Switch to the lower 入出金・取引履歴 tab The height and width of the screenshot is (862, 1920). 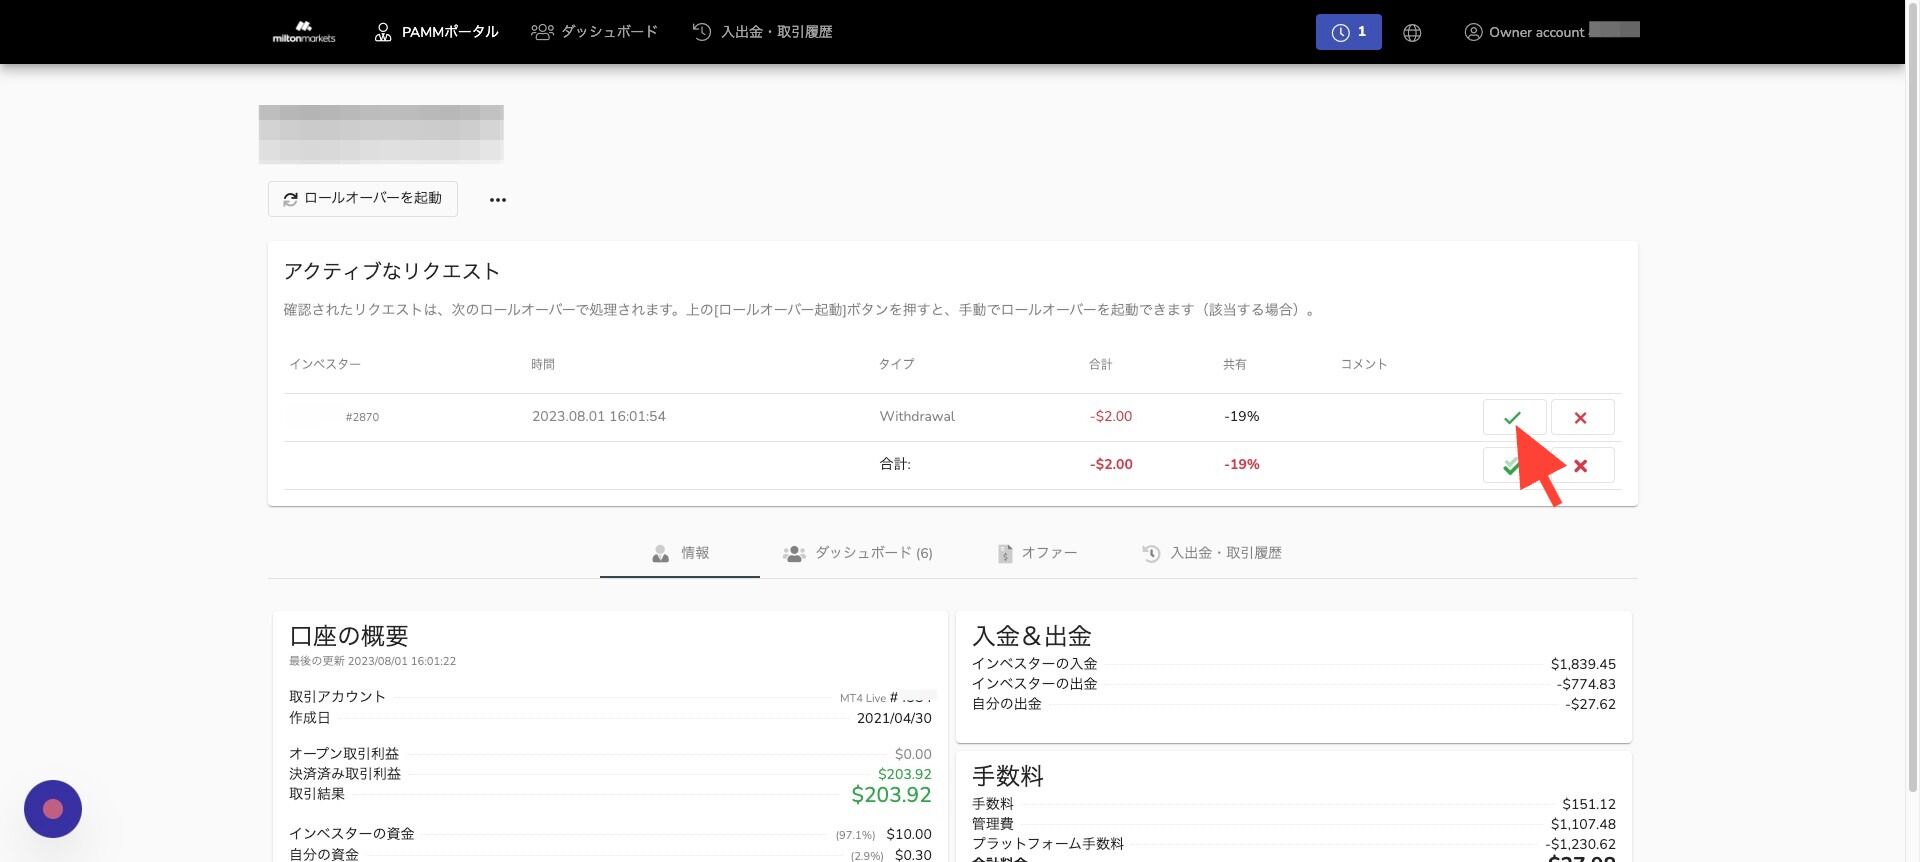tap(1212, 553)
